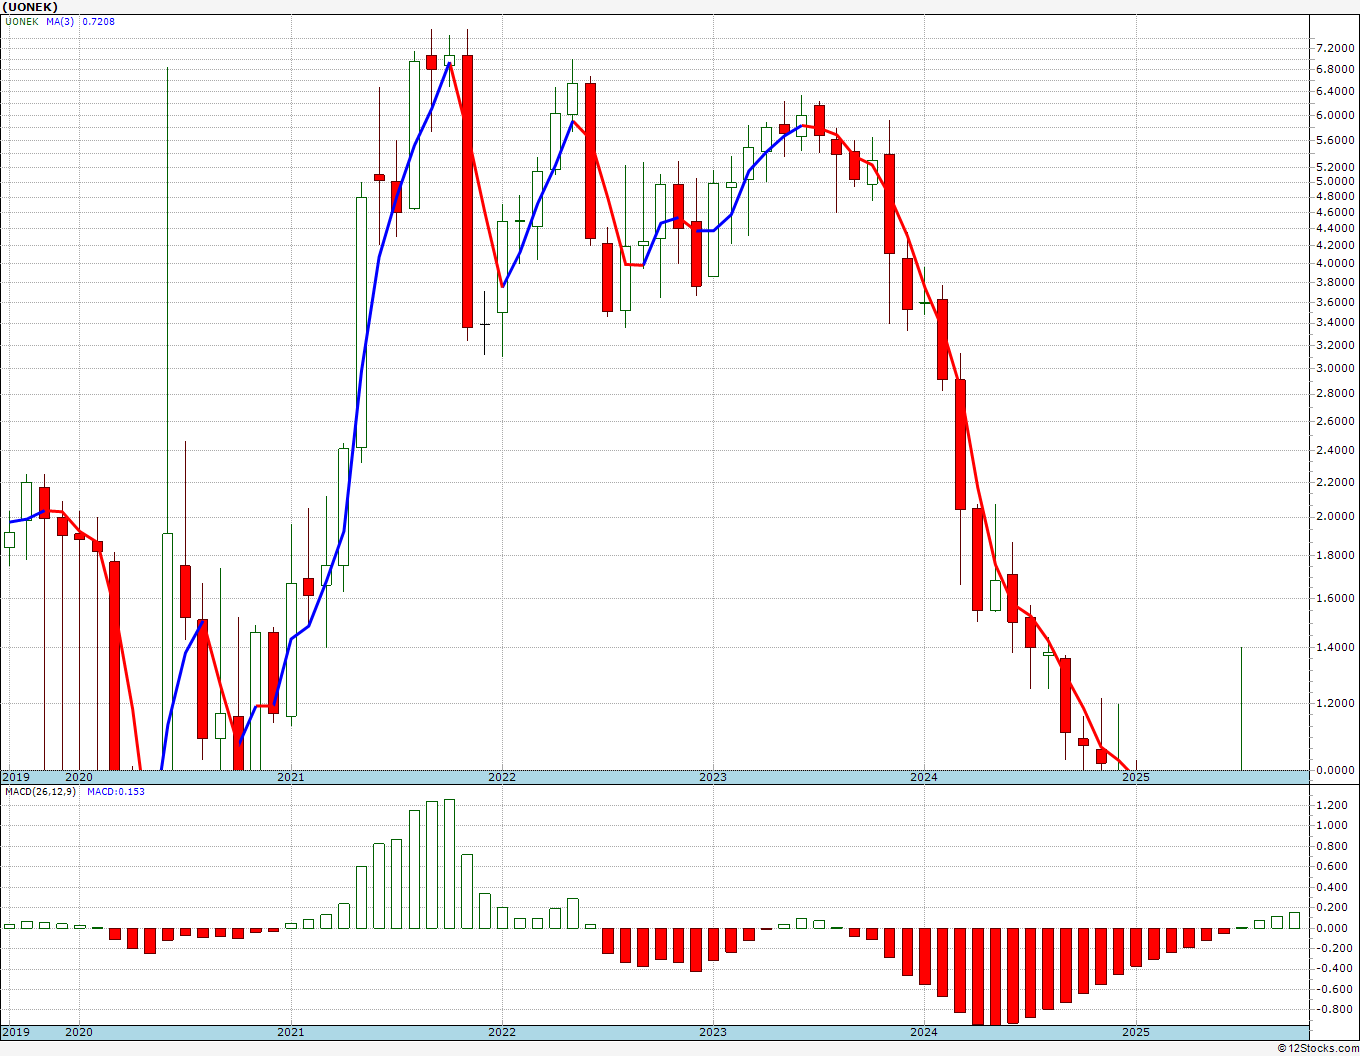Click the 7.2000 price axis label

1335,48
